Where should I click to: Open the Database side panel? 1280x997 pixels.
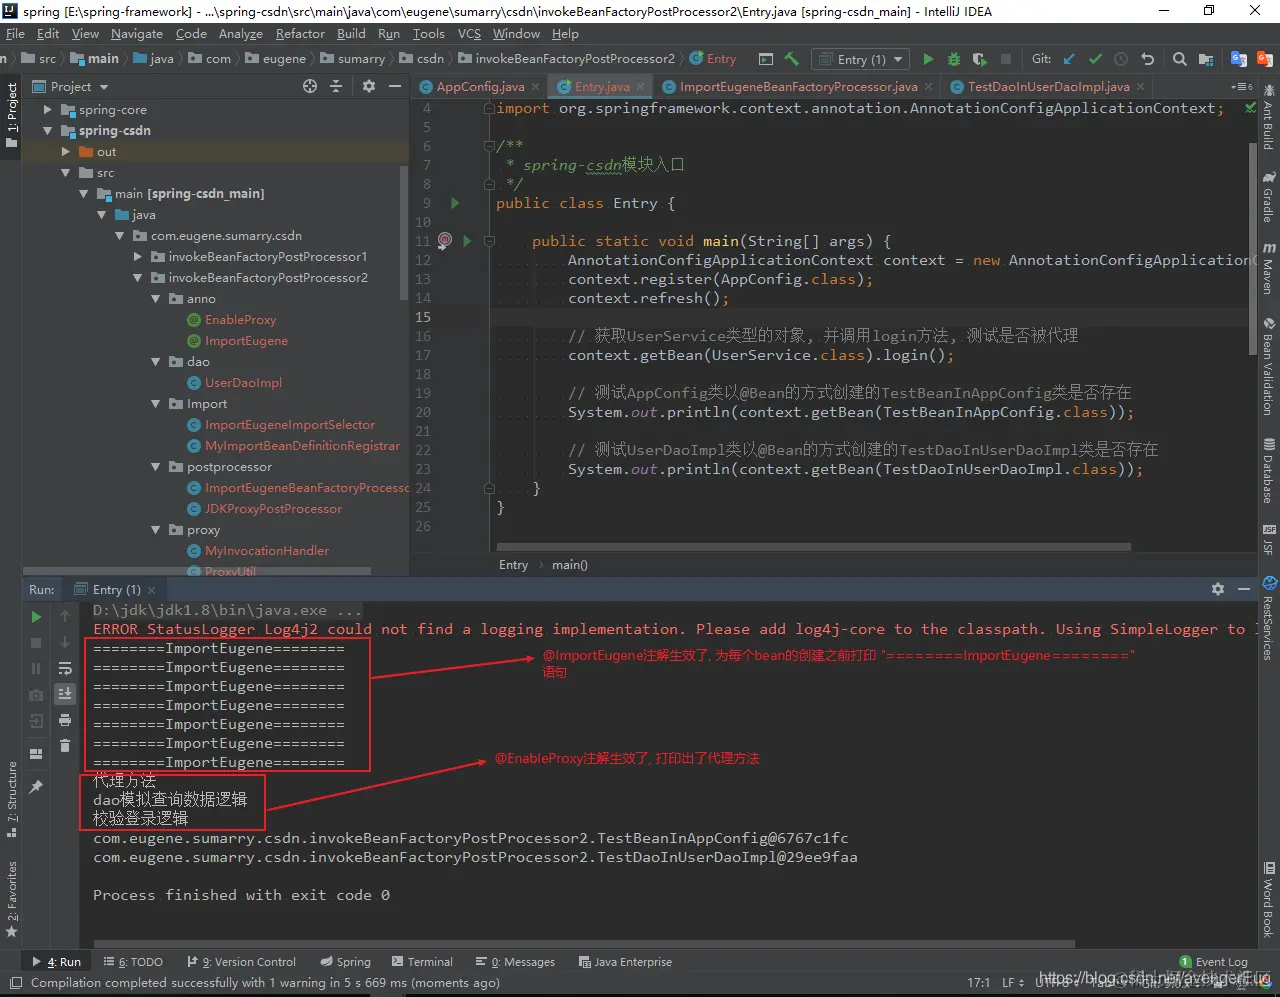(1269, 470)
